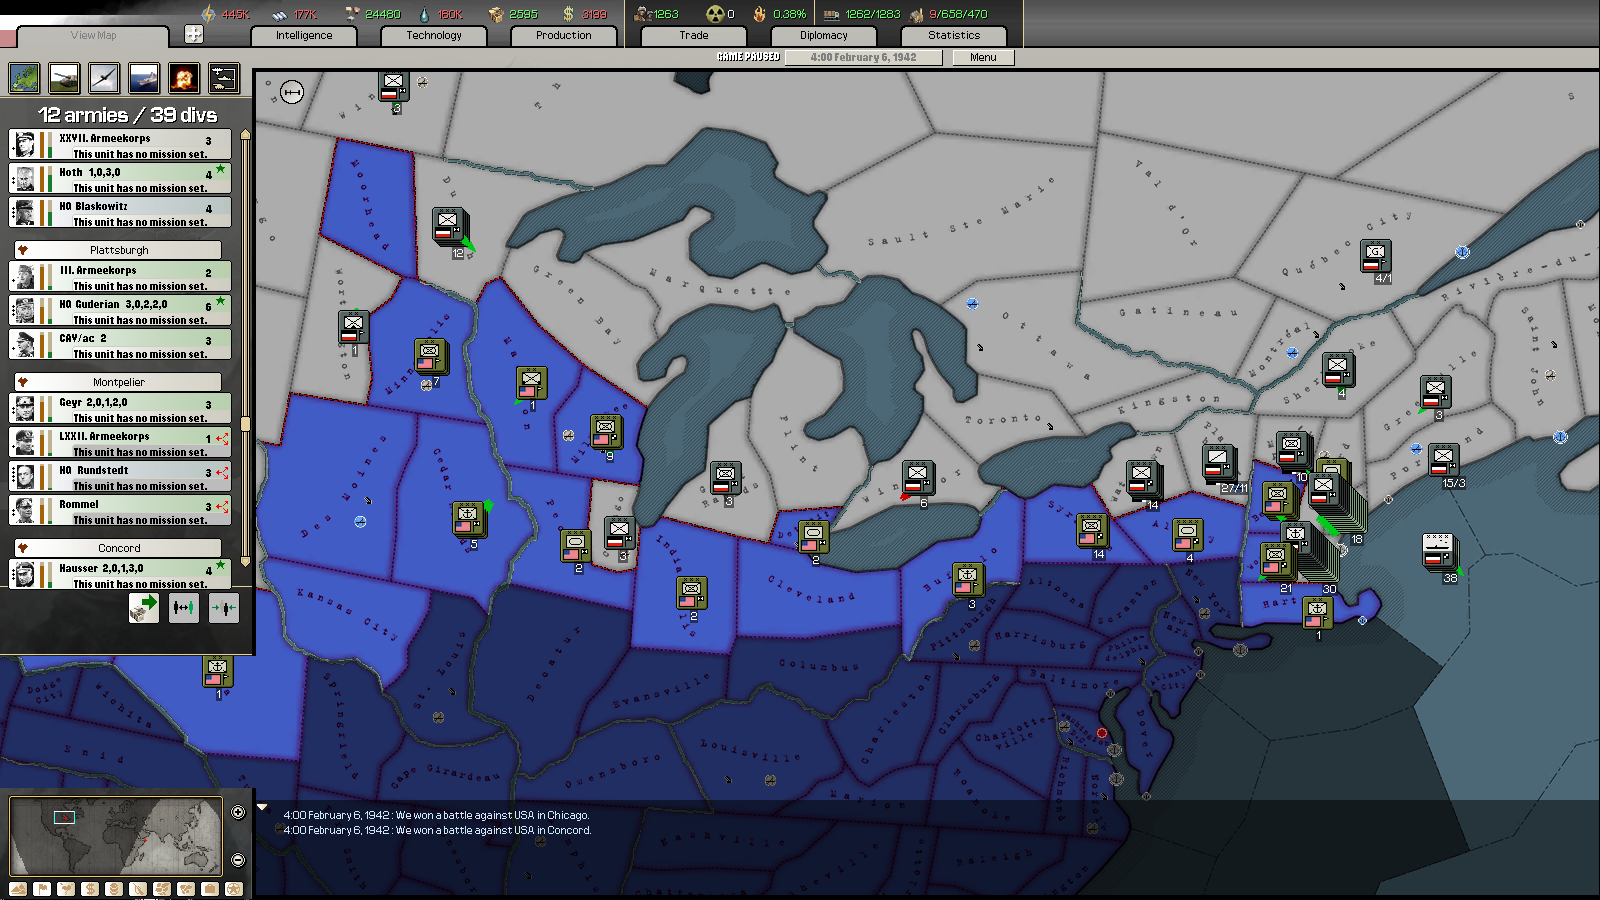This screenshot has height=900, width=1600.
Task: Switch to the feather/quill map mode
Action: pos(138,888)
